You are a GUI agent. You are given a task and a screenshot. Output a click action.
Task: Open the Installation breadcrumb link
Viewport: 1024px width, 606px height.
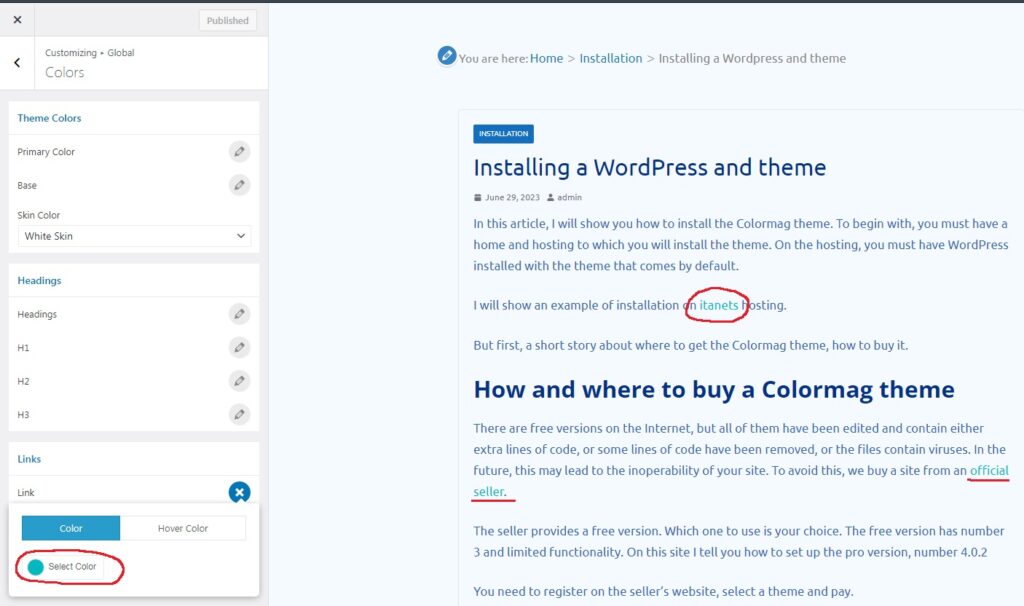tap(611, 58)
